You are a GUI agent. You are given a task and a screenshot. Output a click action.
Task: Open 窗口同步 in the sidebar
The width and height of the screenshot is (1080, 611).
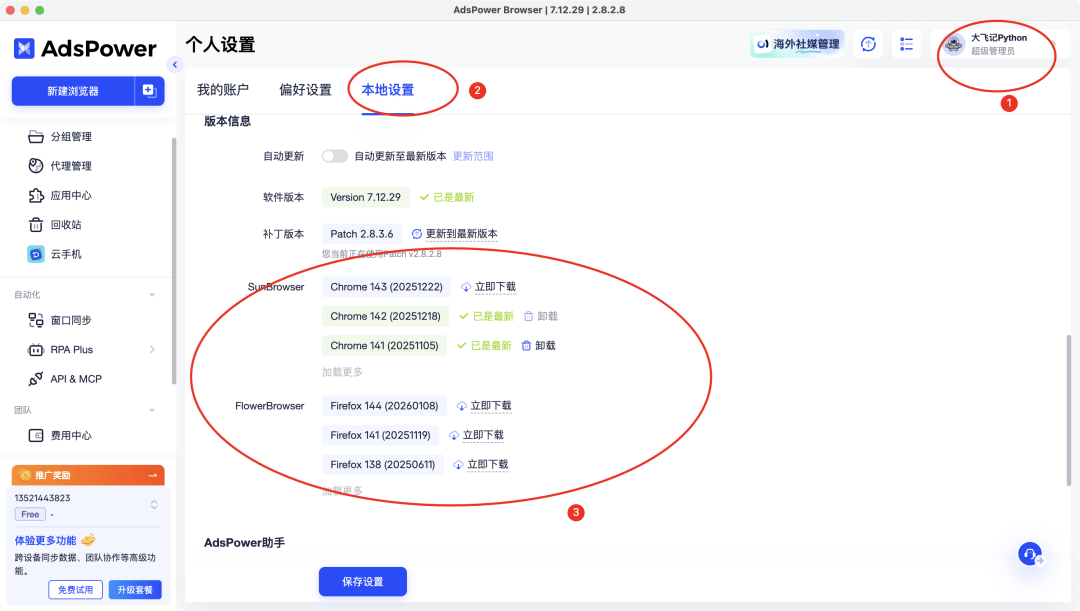(x=71, y=320)
